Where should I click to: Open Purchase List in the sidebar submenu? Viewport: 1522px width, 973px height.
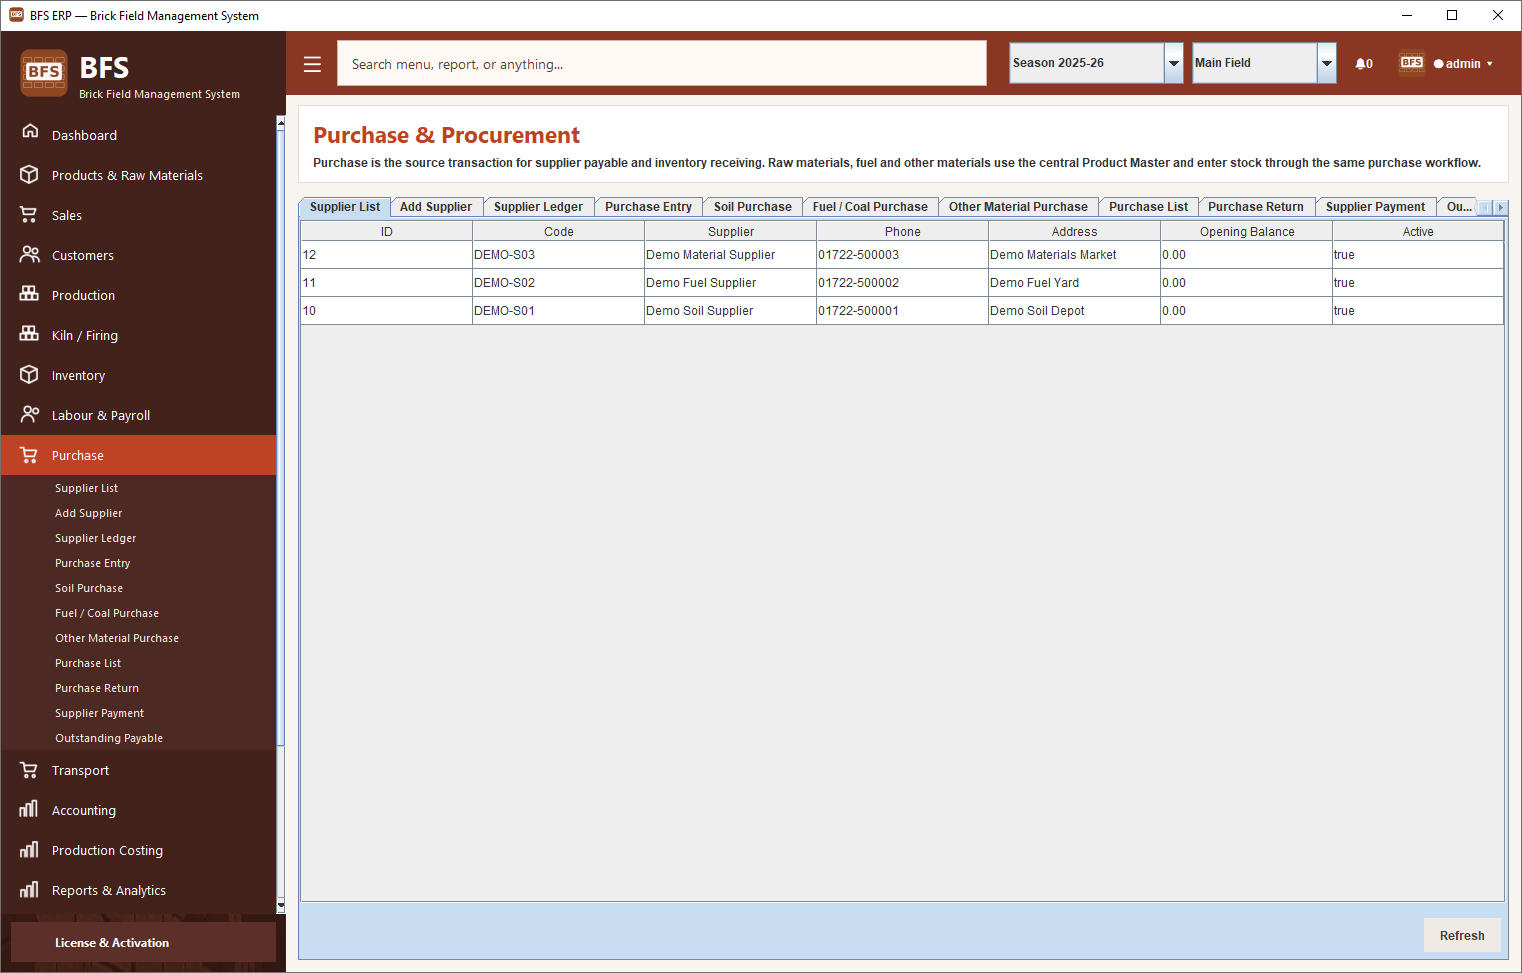tap(88, 663)
